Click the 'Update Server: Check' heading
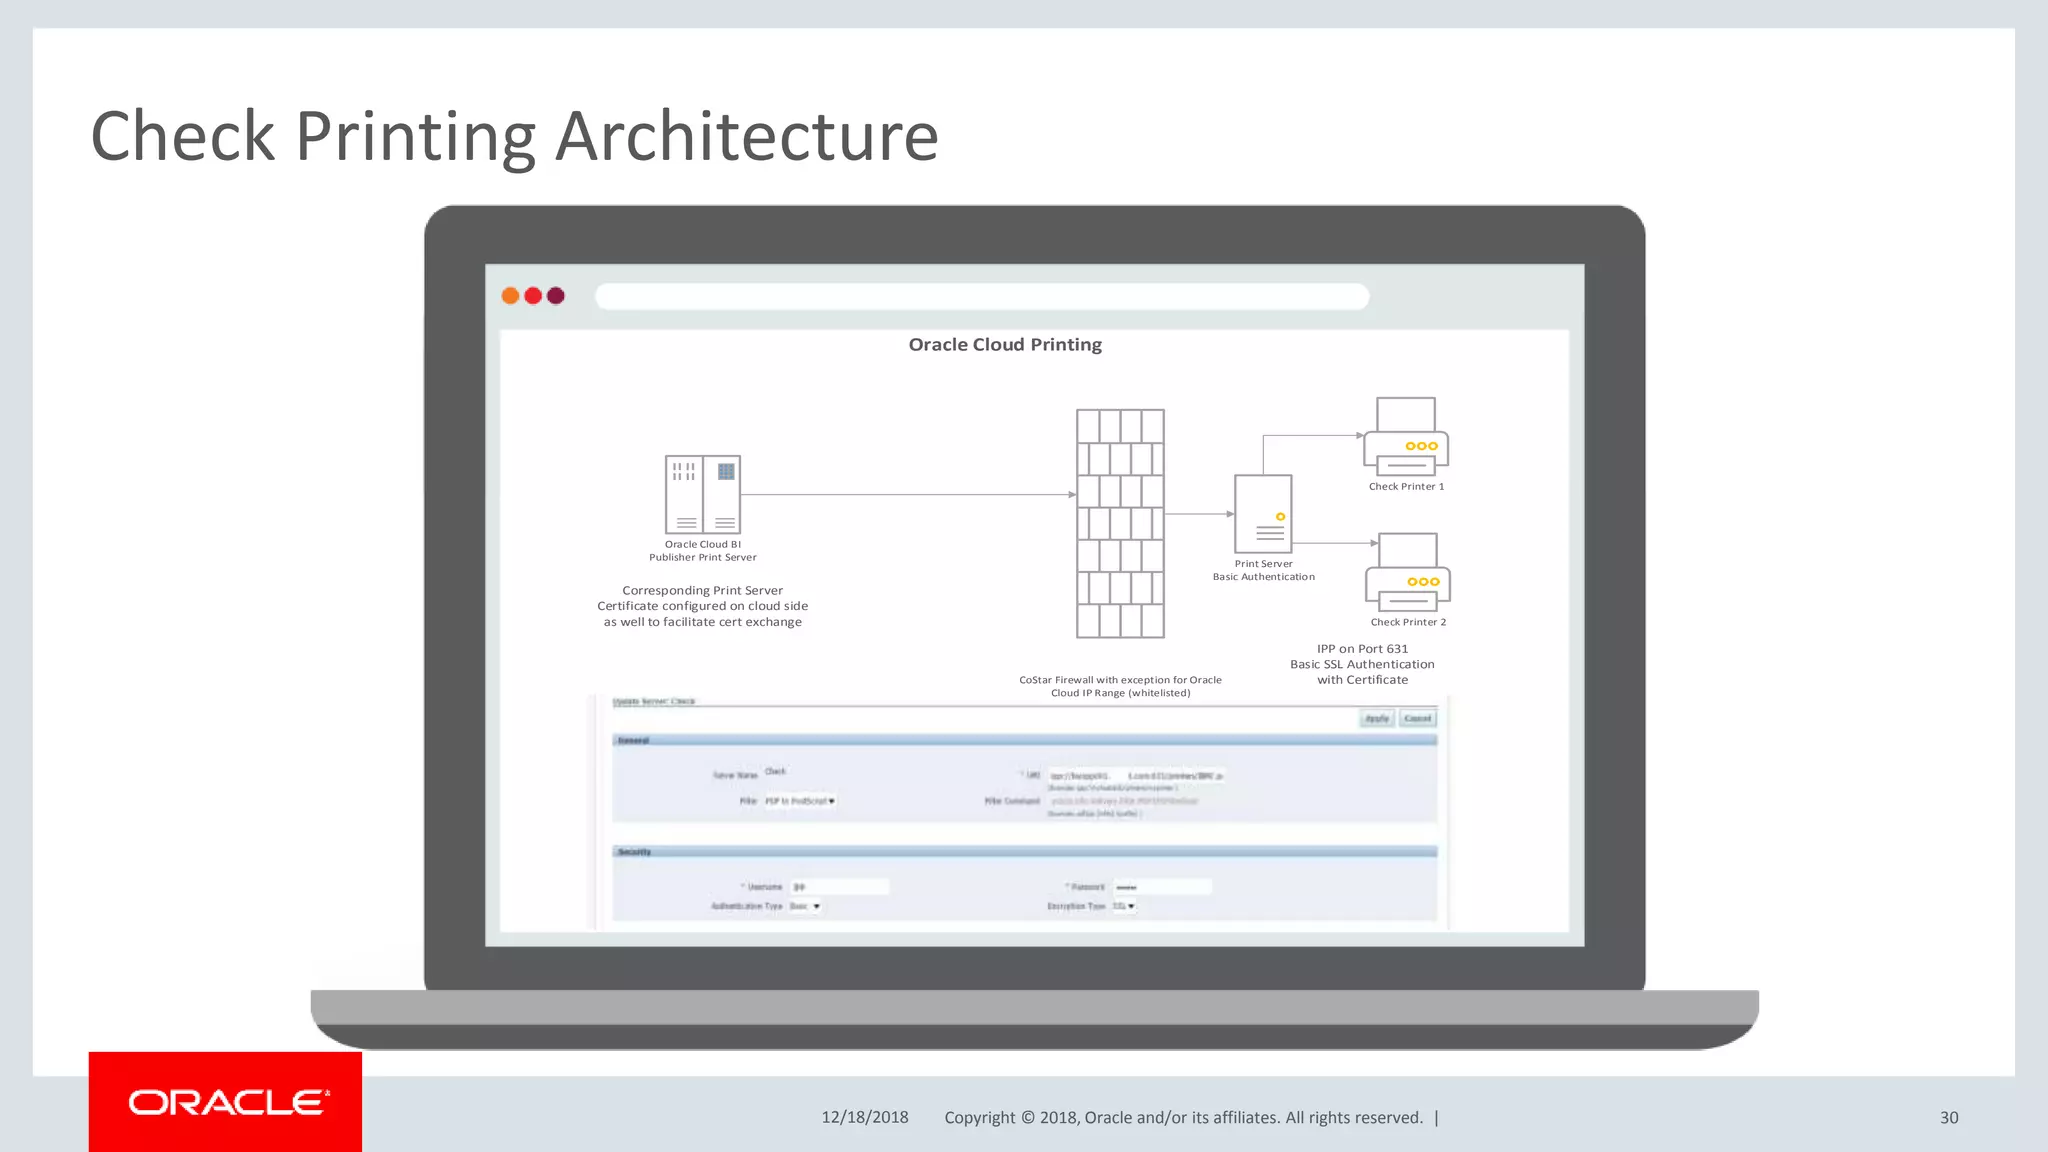The width and height of the screenshot is (2048, 1152). point(654,701)
